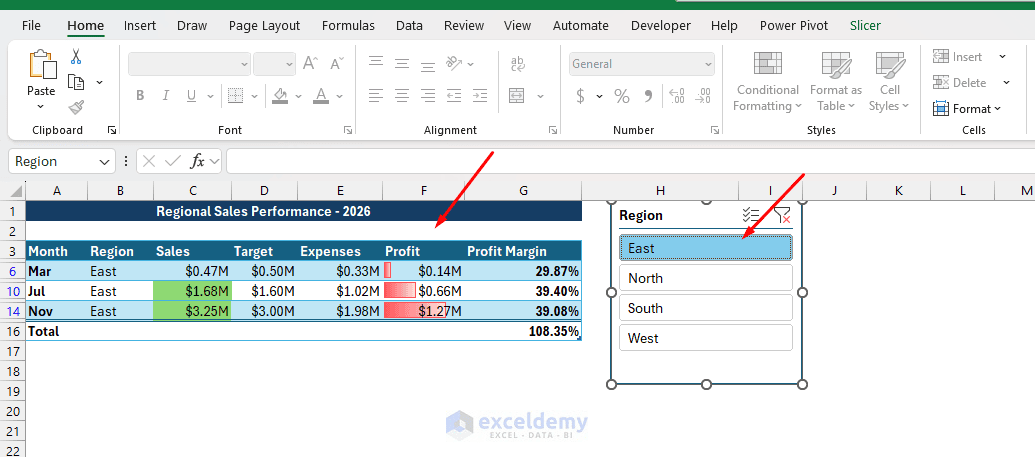Click the Paste clipboard icon
This screenshot has height=457, width=1035.
pos(41,65)
